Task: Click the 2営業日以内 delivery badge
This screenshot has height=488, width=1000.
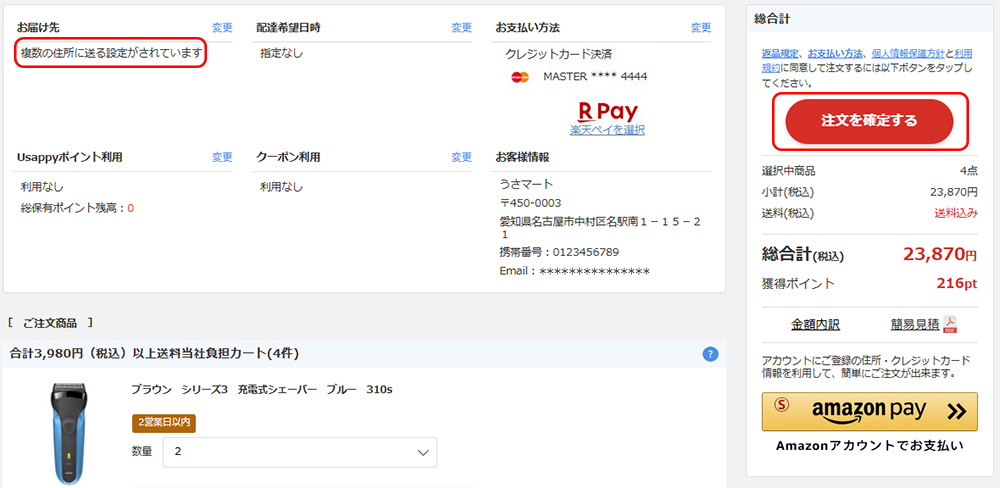Action: pyautogui.click(x=164, y=422)
